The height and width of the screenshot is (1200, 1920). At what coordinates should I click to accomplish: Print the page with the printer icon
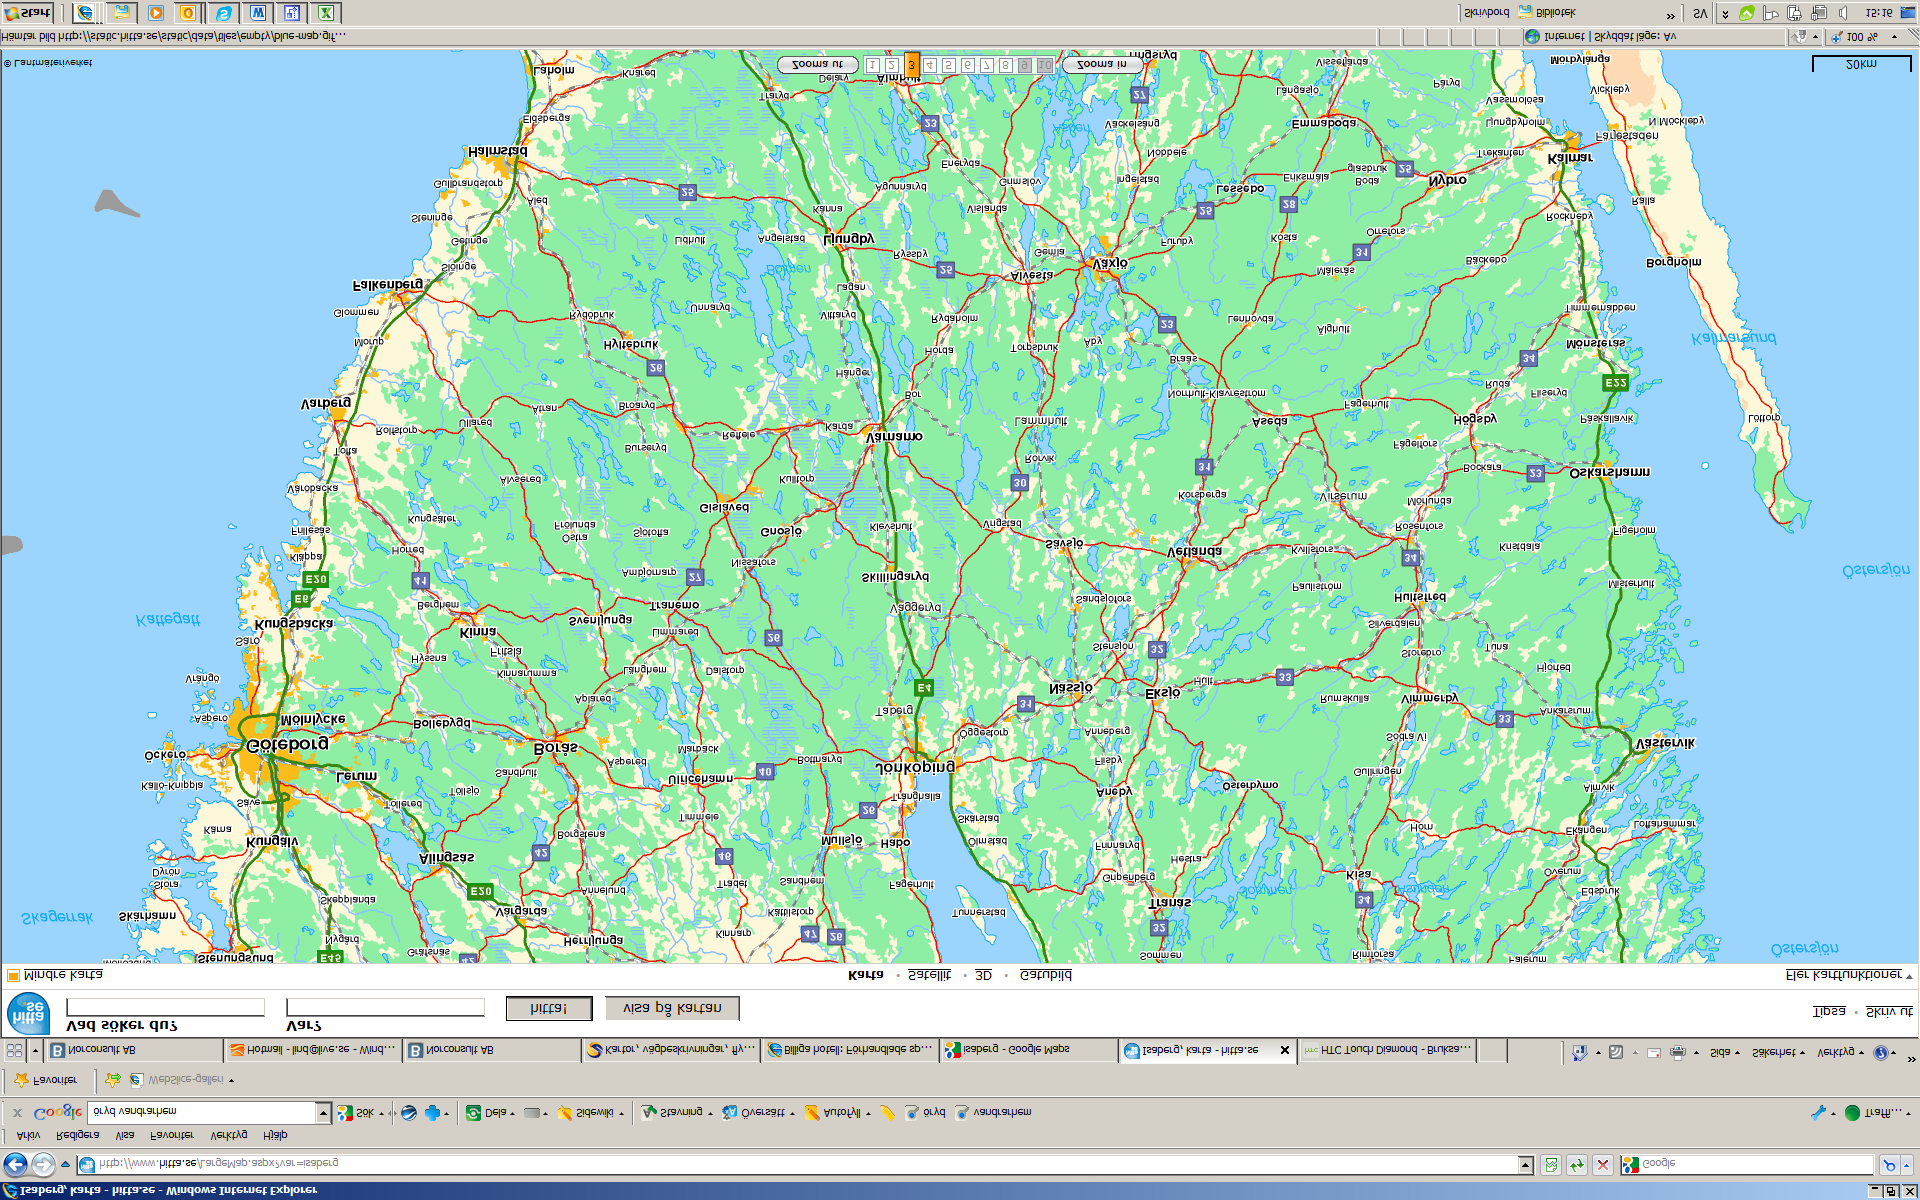coord(1678,1052)
